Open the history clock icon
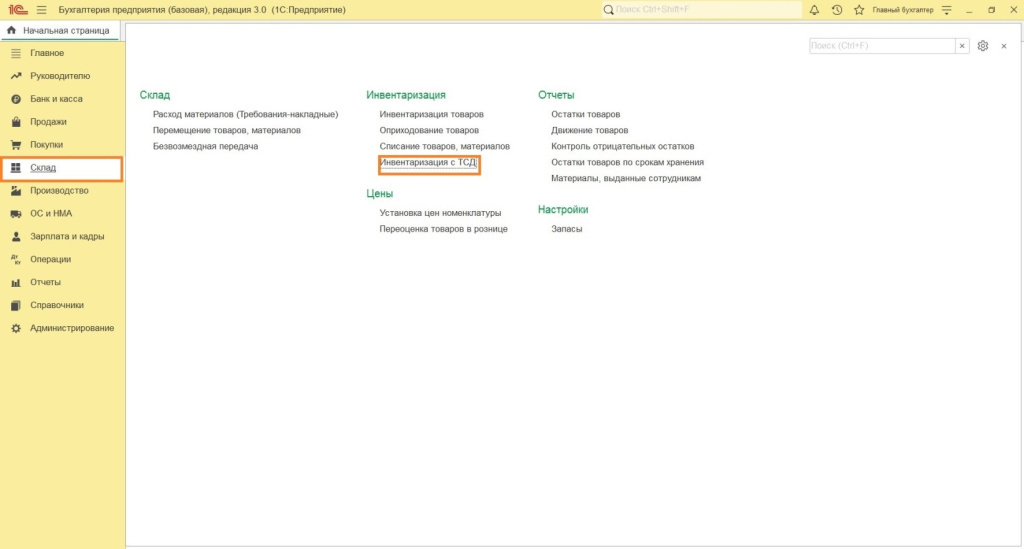The height and width of the screenshot is (549, 1024). [837, 10]
